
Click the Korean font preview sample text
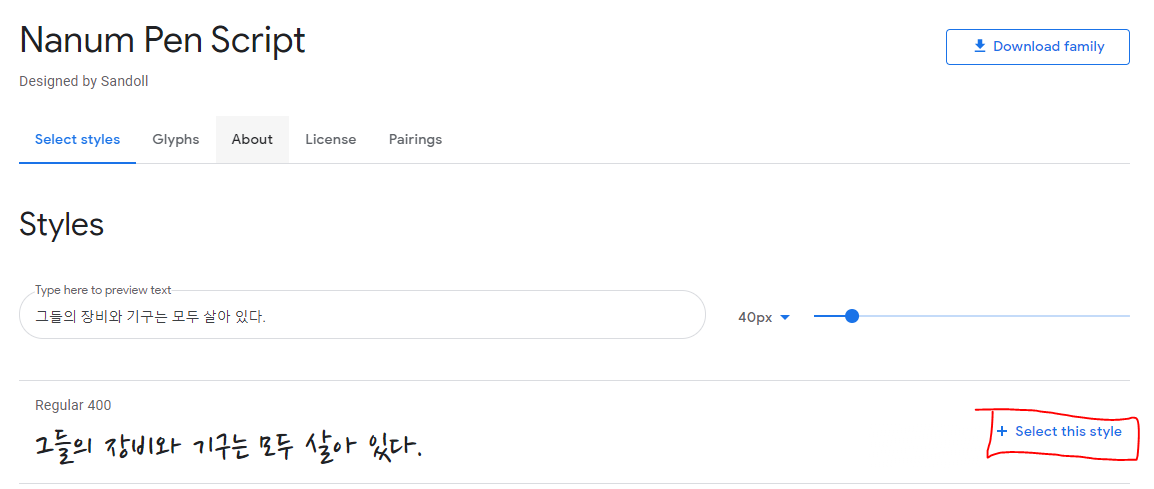228,446
